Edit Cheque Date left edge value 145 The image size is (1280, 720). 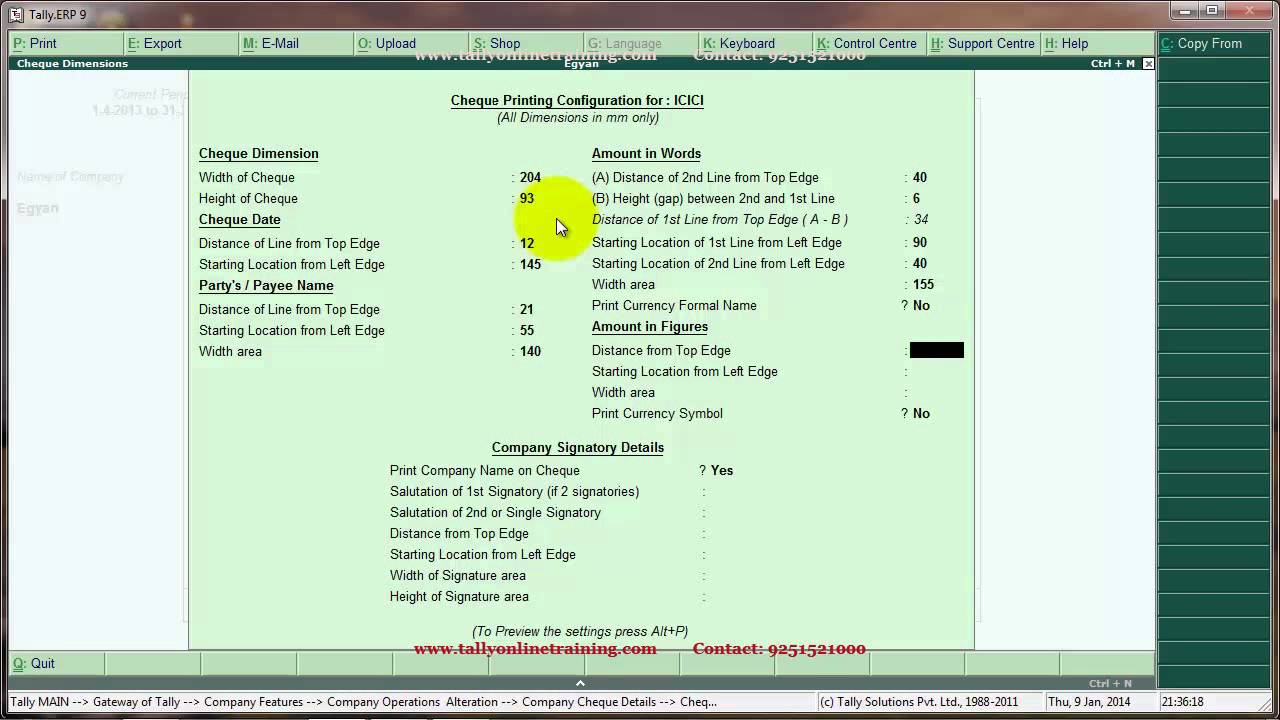(530, 264)
